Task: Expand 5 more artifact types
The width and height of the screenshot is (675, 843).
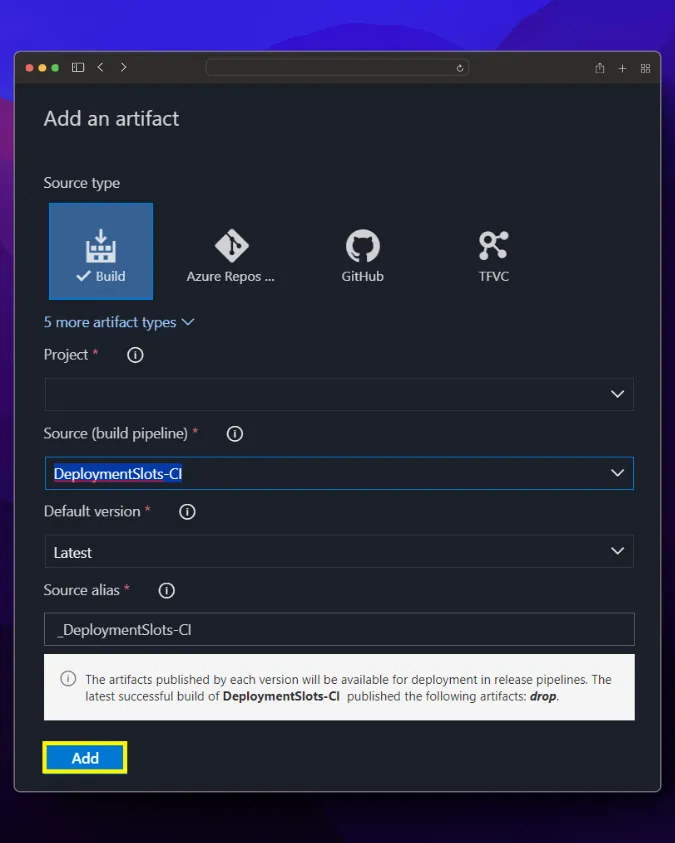Action: click(119, 322)
